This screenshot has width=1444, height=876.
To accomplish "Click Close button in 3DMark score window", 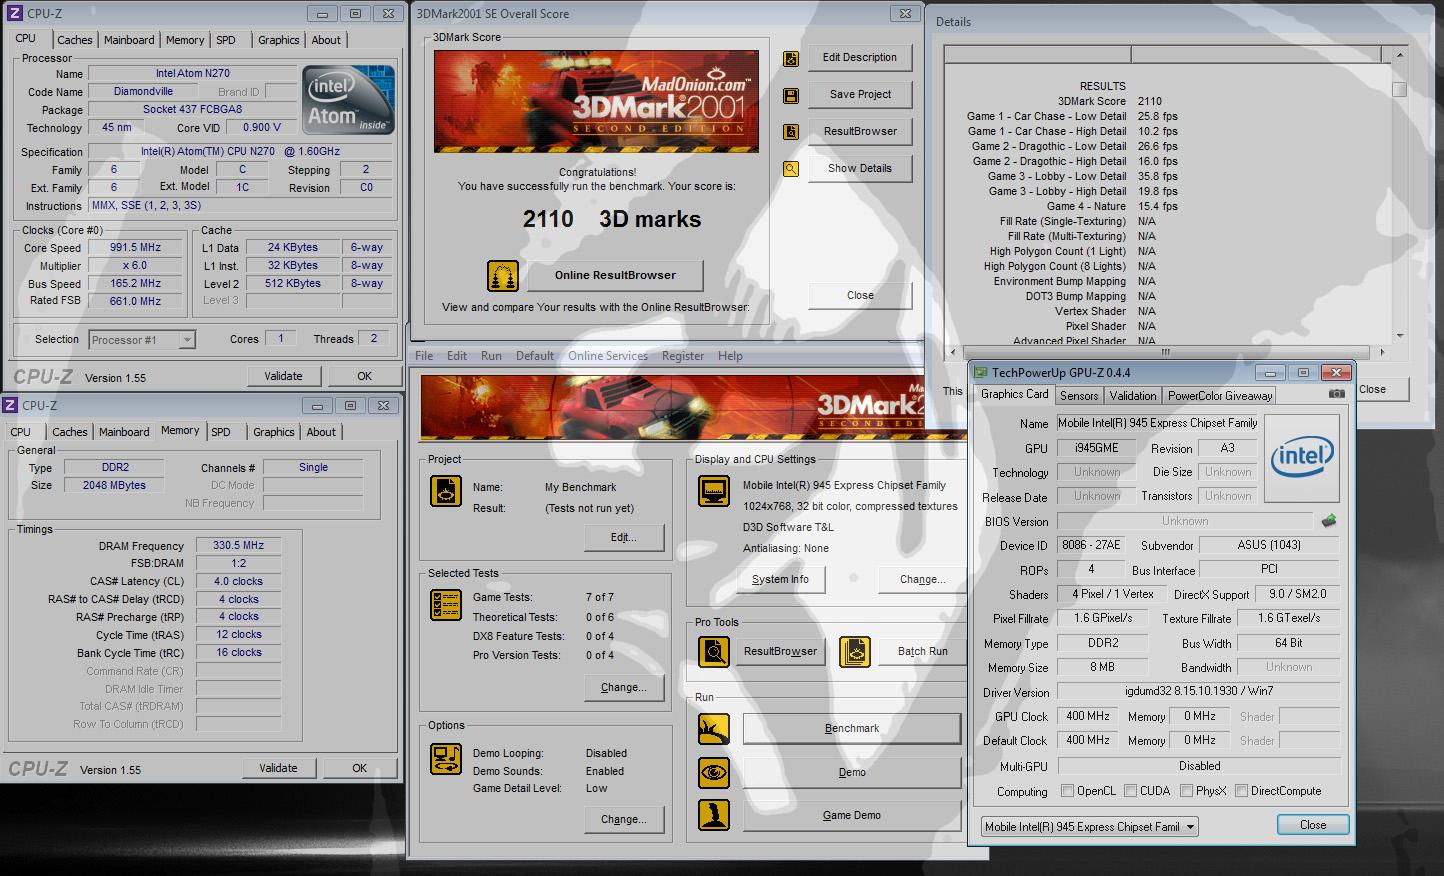I will 860,296.
